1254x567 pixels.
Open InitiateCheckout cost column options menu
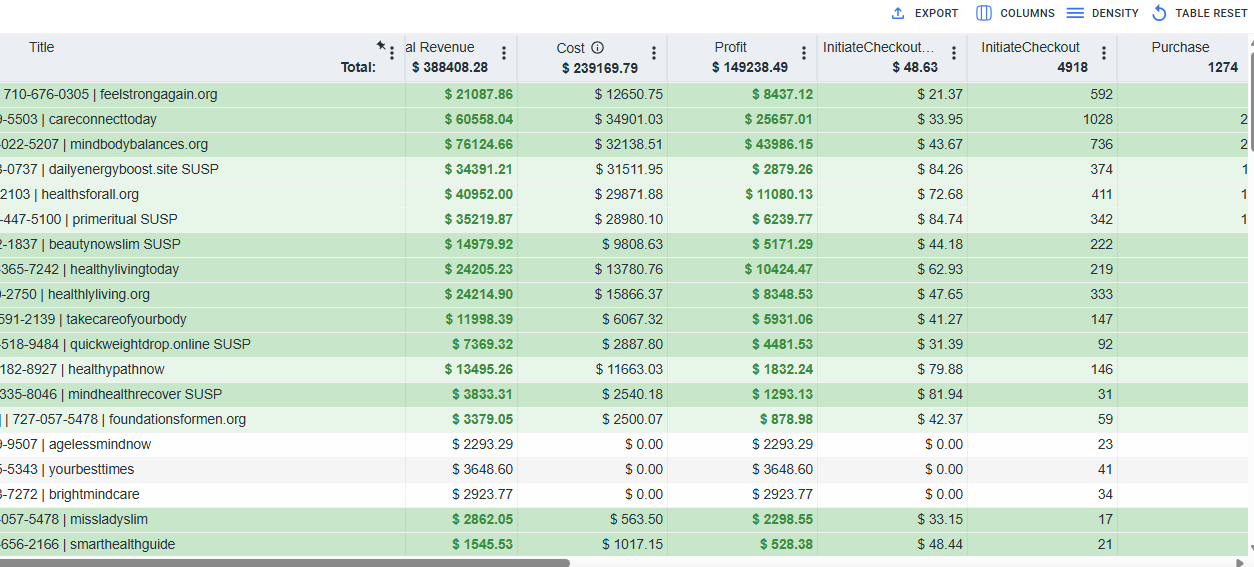click(954, 53)
